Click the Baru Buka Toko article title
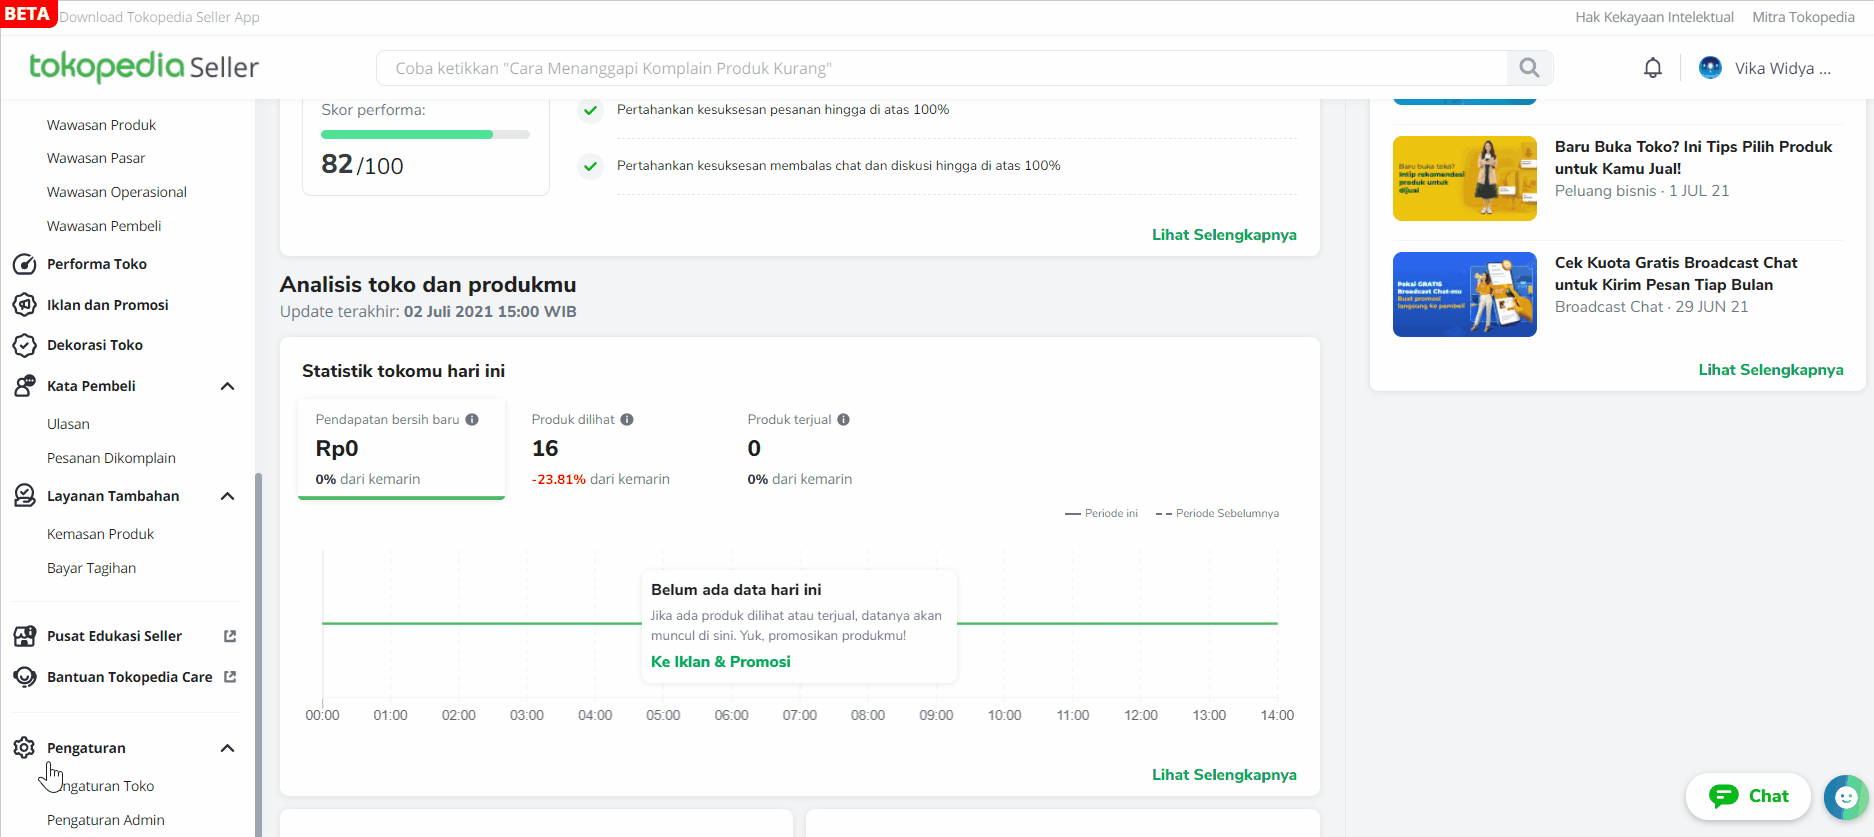1874x837 pixels. [x=1693, y=158]
